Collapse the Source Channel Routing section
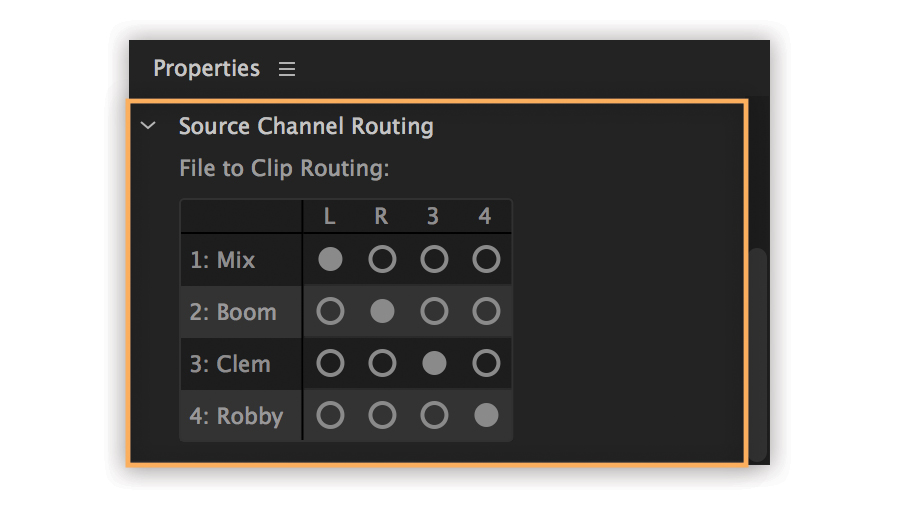The image size is (900, 506). coord(149,126)
